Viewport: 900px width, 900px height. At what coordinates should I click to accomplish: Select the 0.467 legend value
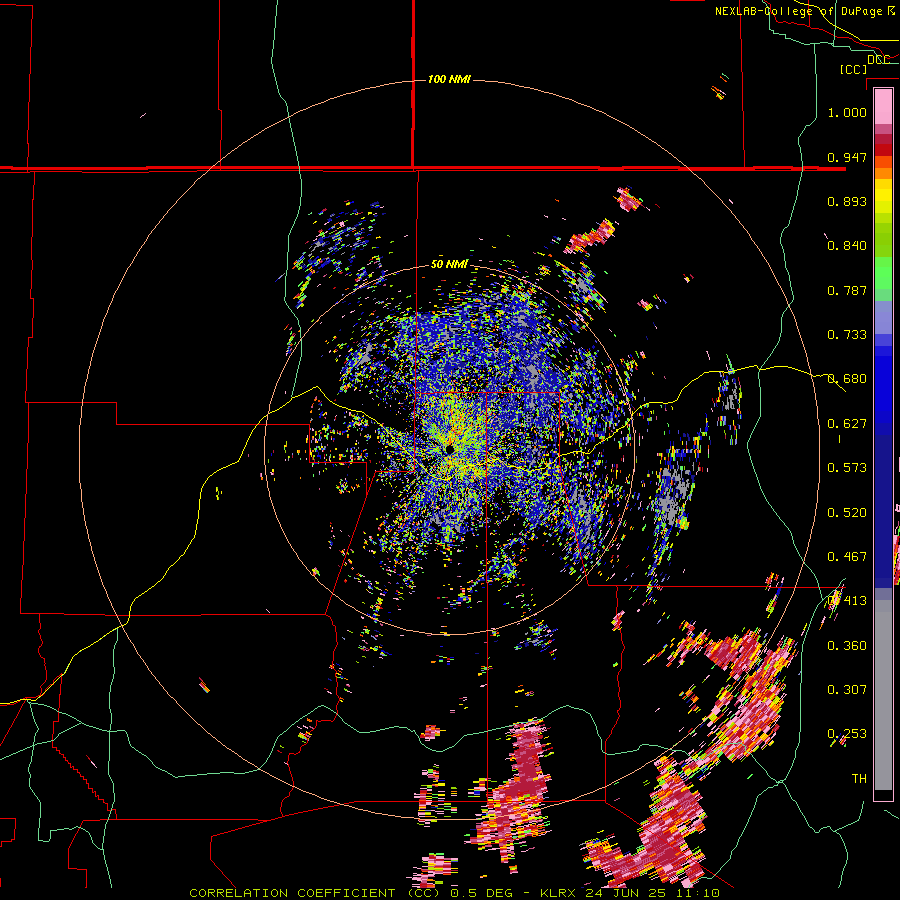pyautogui.click(x=847, y=557)
